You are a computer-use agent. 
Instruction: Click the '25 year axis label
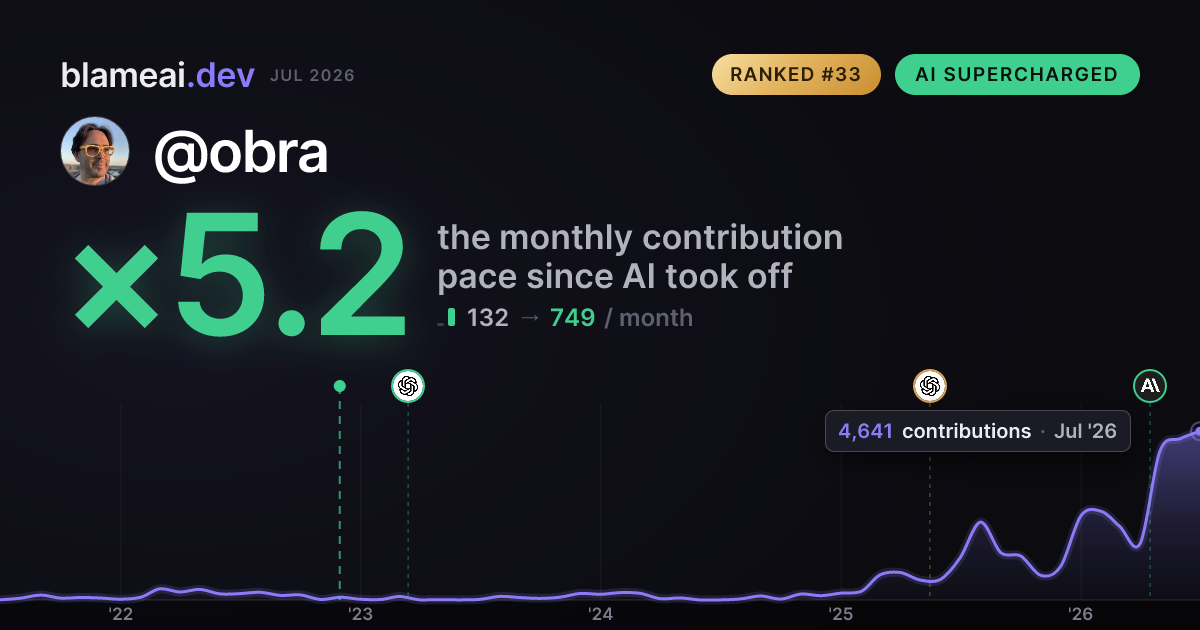(840, 614)
